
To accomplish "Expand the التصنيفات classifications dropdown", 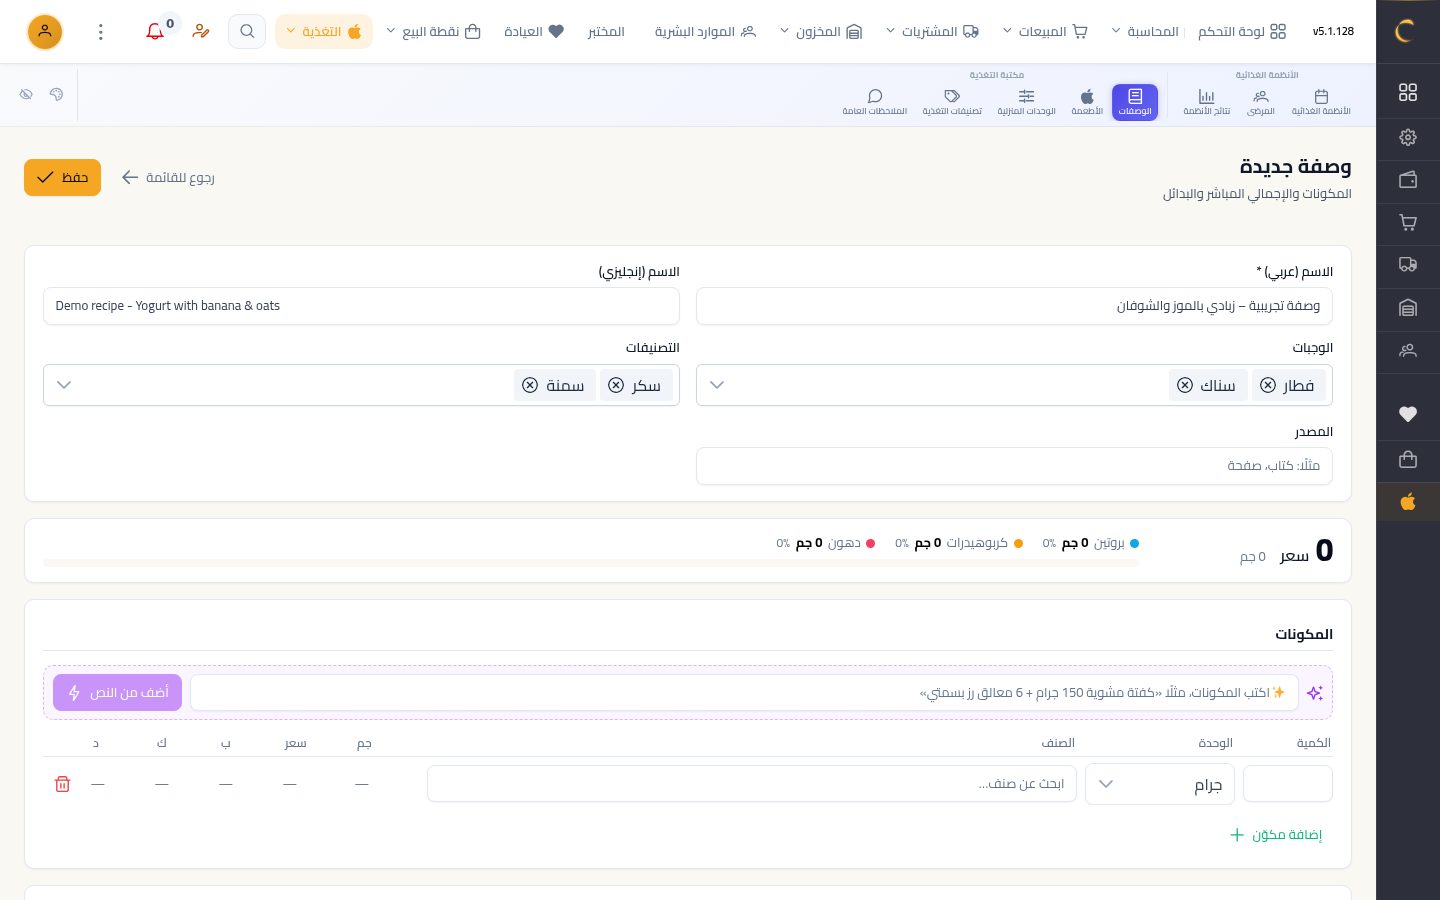I will (64, 385).
